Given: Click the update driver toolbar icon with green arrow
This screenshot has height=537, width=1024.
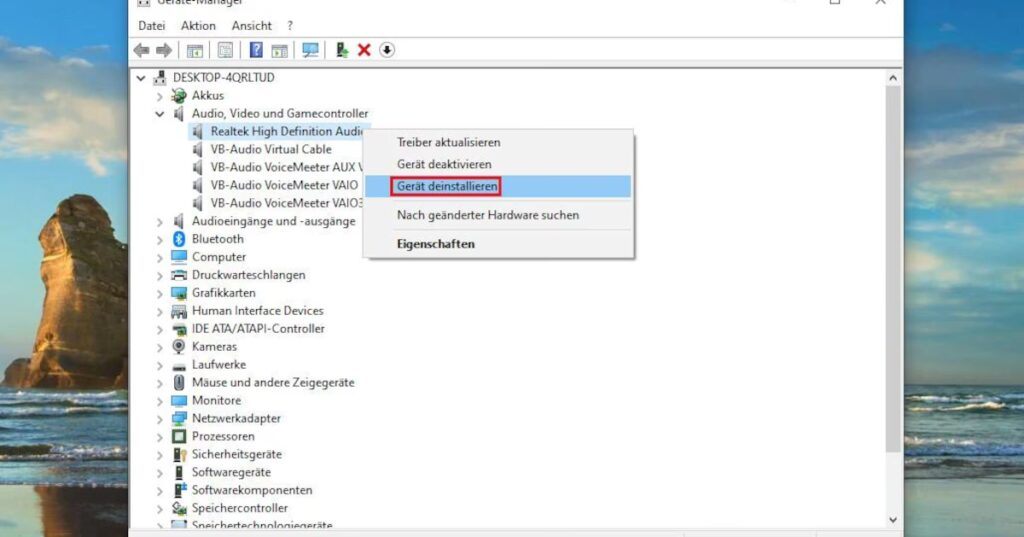Looking at the screenshot, I should click(342, 50).
